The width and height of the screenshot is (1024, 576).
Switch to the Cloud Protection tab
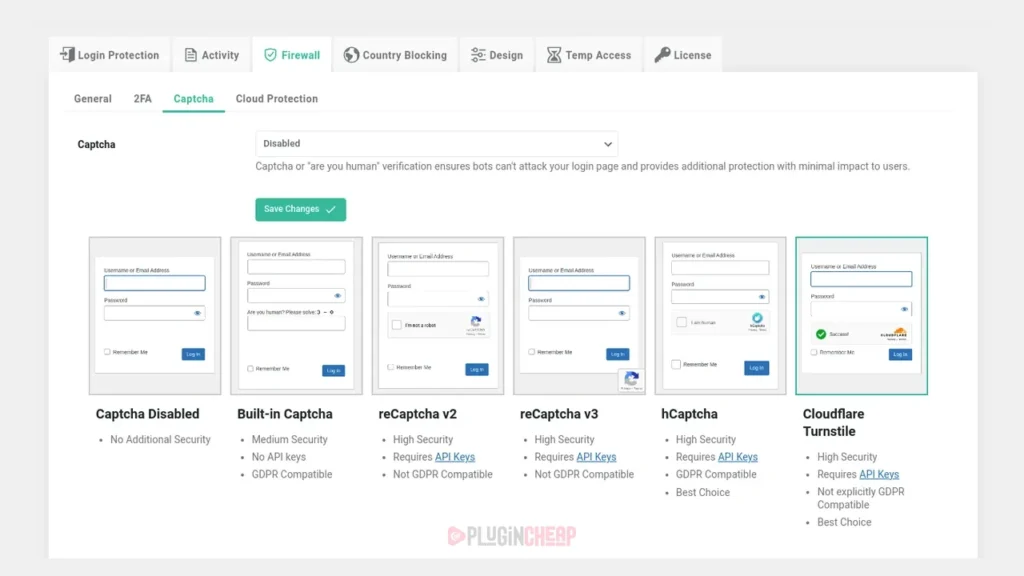pyautogui.click(x=276, y=99)
